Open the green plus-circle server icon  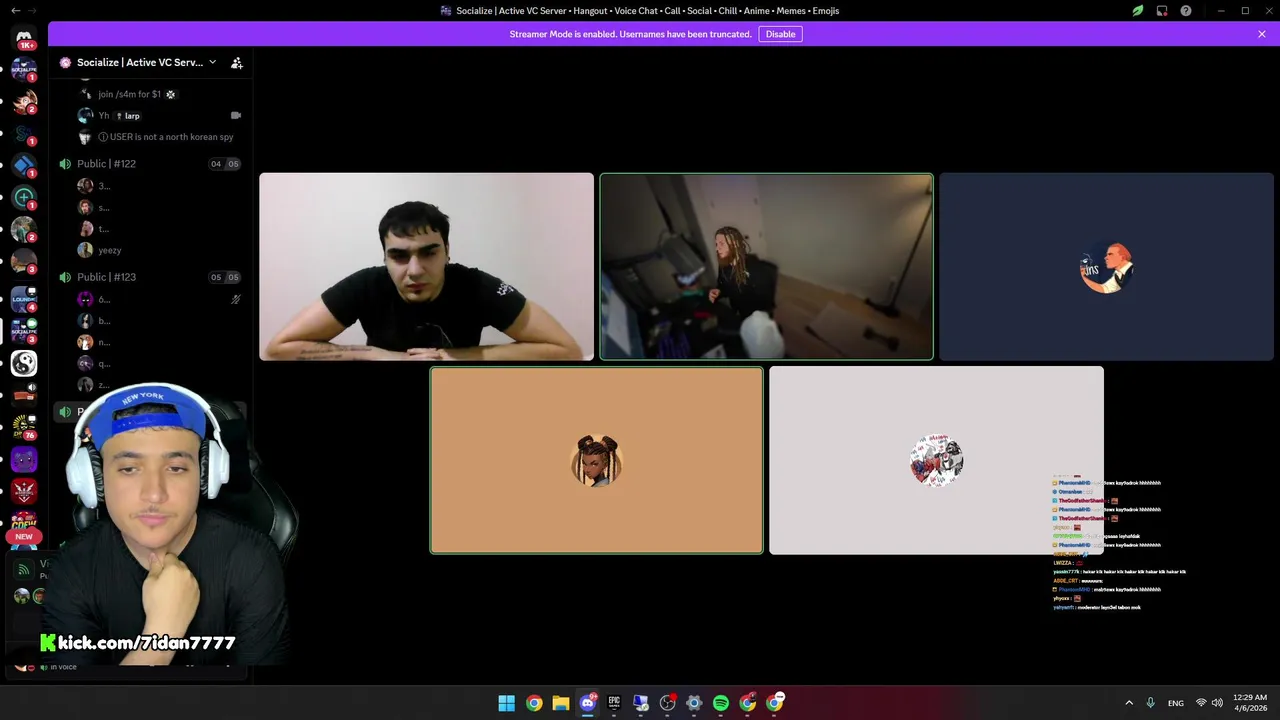click(24, 197)
